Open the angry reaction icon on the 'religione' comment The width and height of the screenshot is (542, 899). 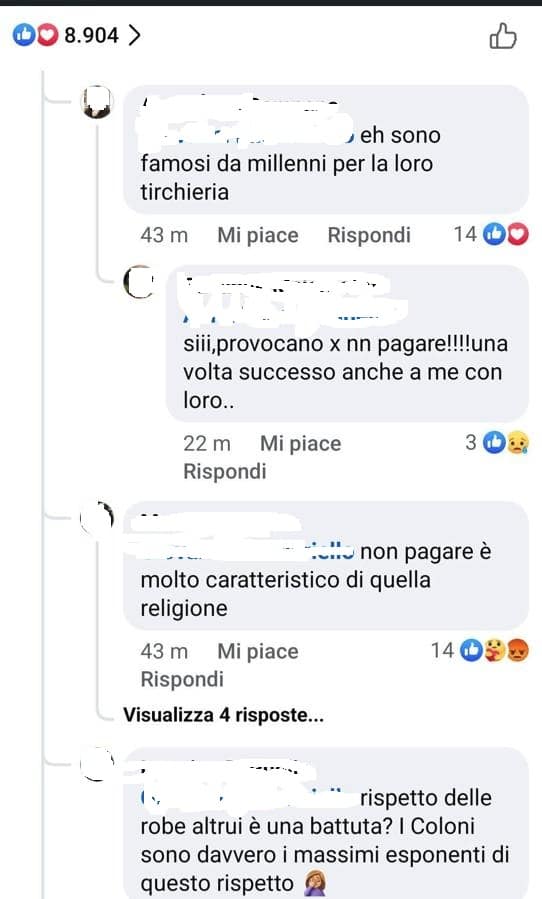tap(517, 650)
